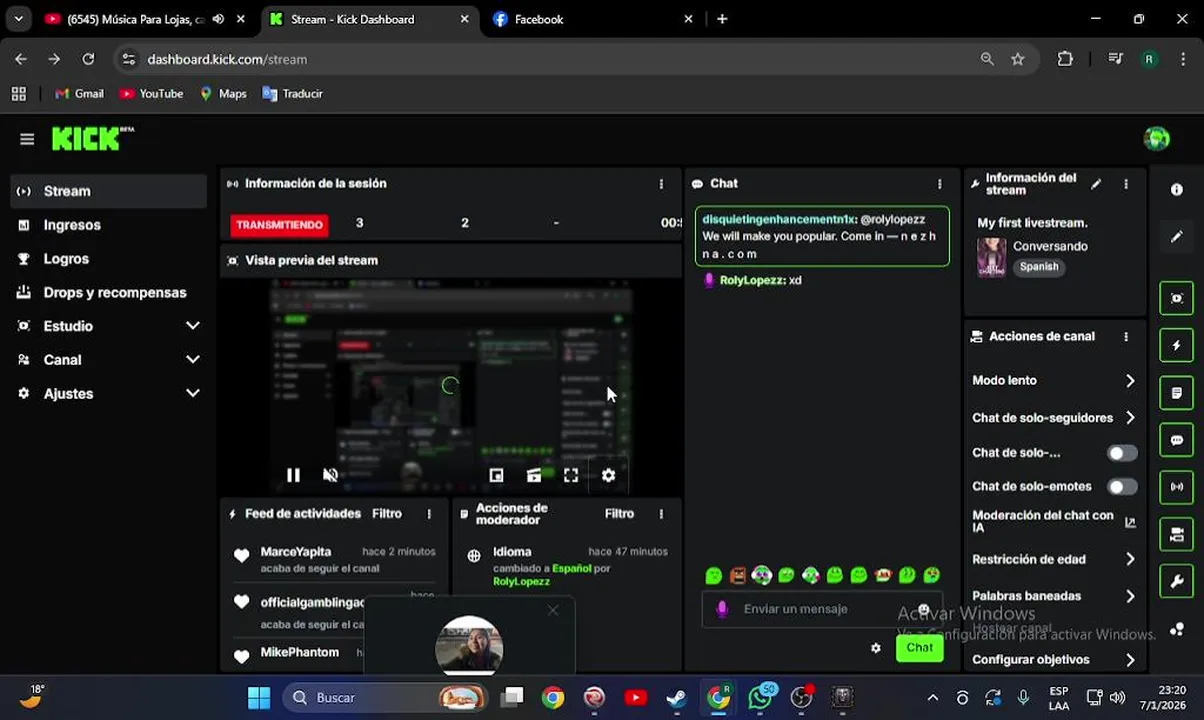Screen dimensions: 1204x720
Task: Switch preview to theater mode
Action: (534, 475)
